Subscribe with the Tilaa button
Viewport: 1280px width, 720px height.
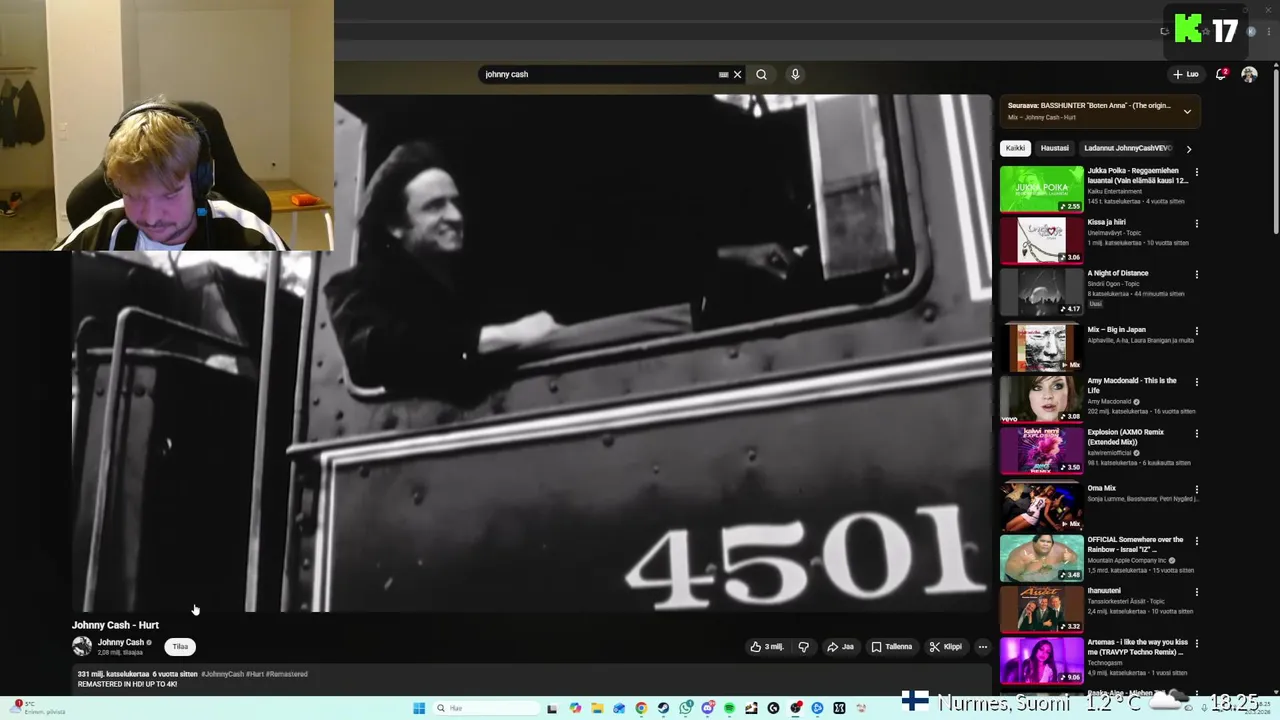coord(180,646)
